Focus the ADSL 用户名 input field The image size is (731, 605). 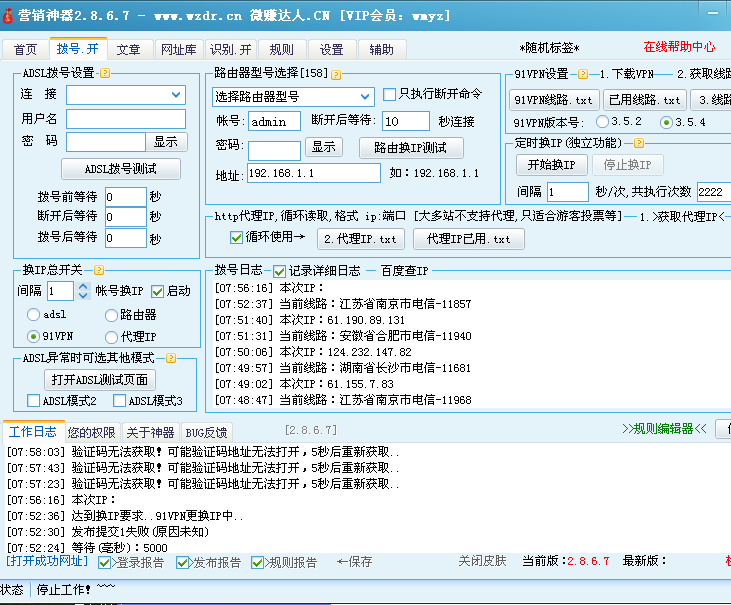coord(126,119)
